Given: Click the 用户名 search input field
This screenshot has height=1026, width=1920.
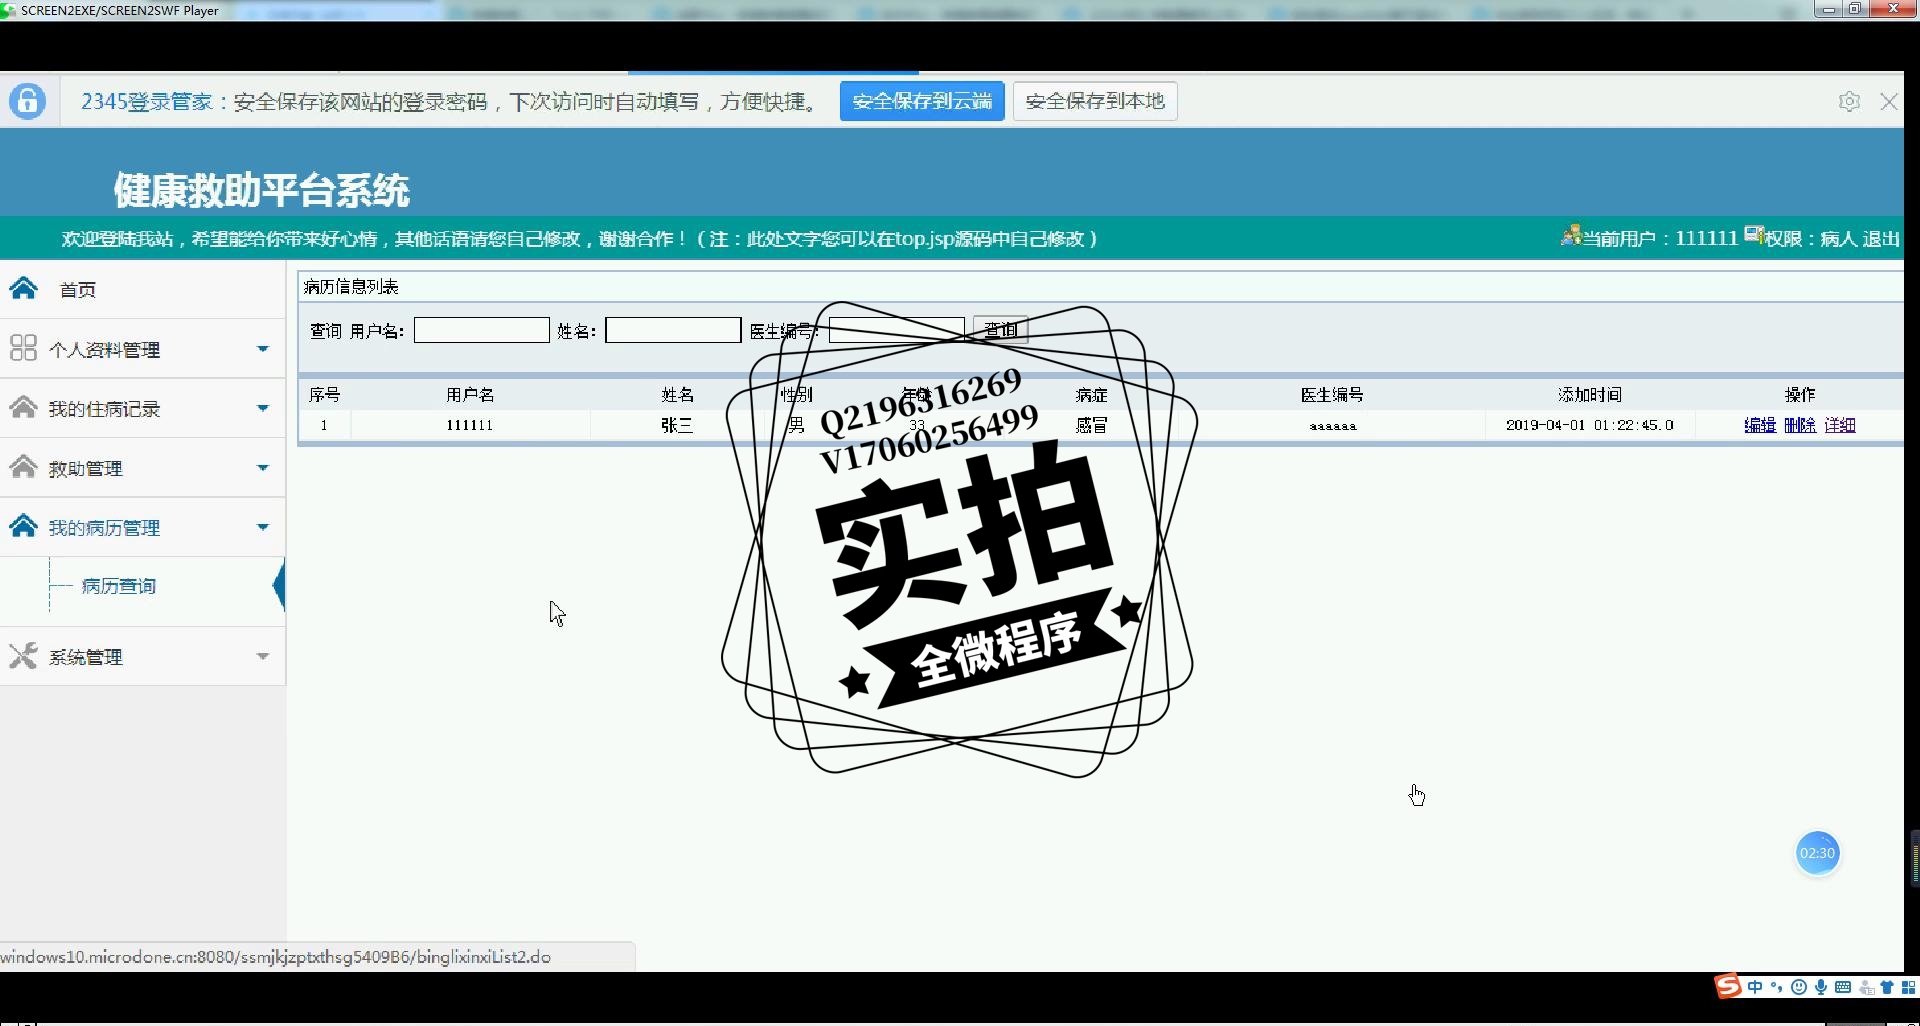Looking at the screenshot, I should (481, 330).
